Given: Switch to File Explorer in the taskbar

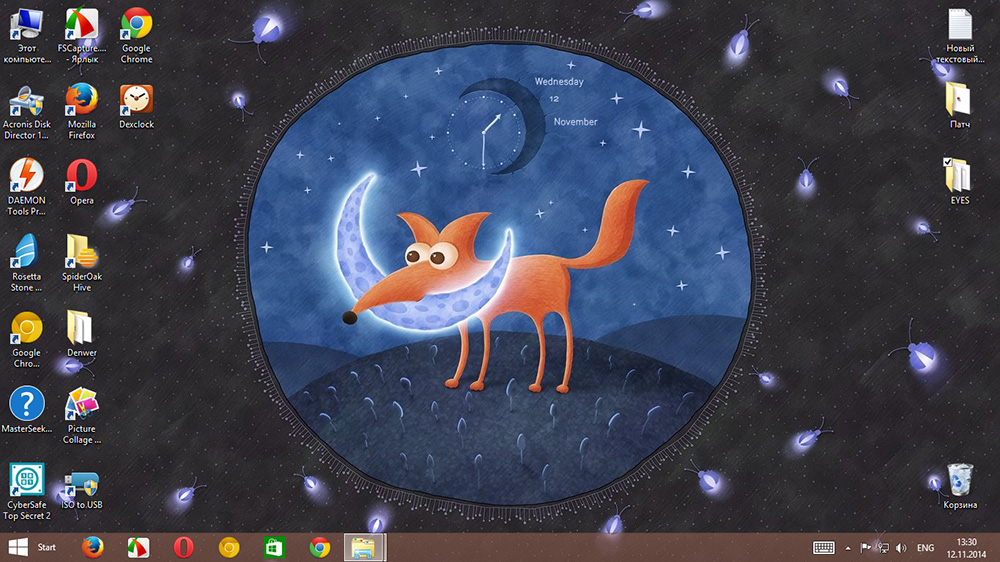Looking at the screenshot, I should (364, 547).
